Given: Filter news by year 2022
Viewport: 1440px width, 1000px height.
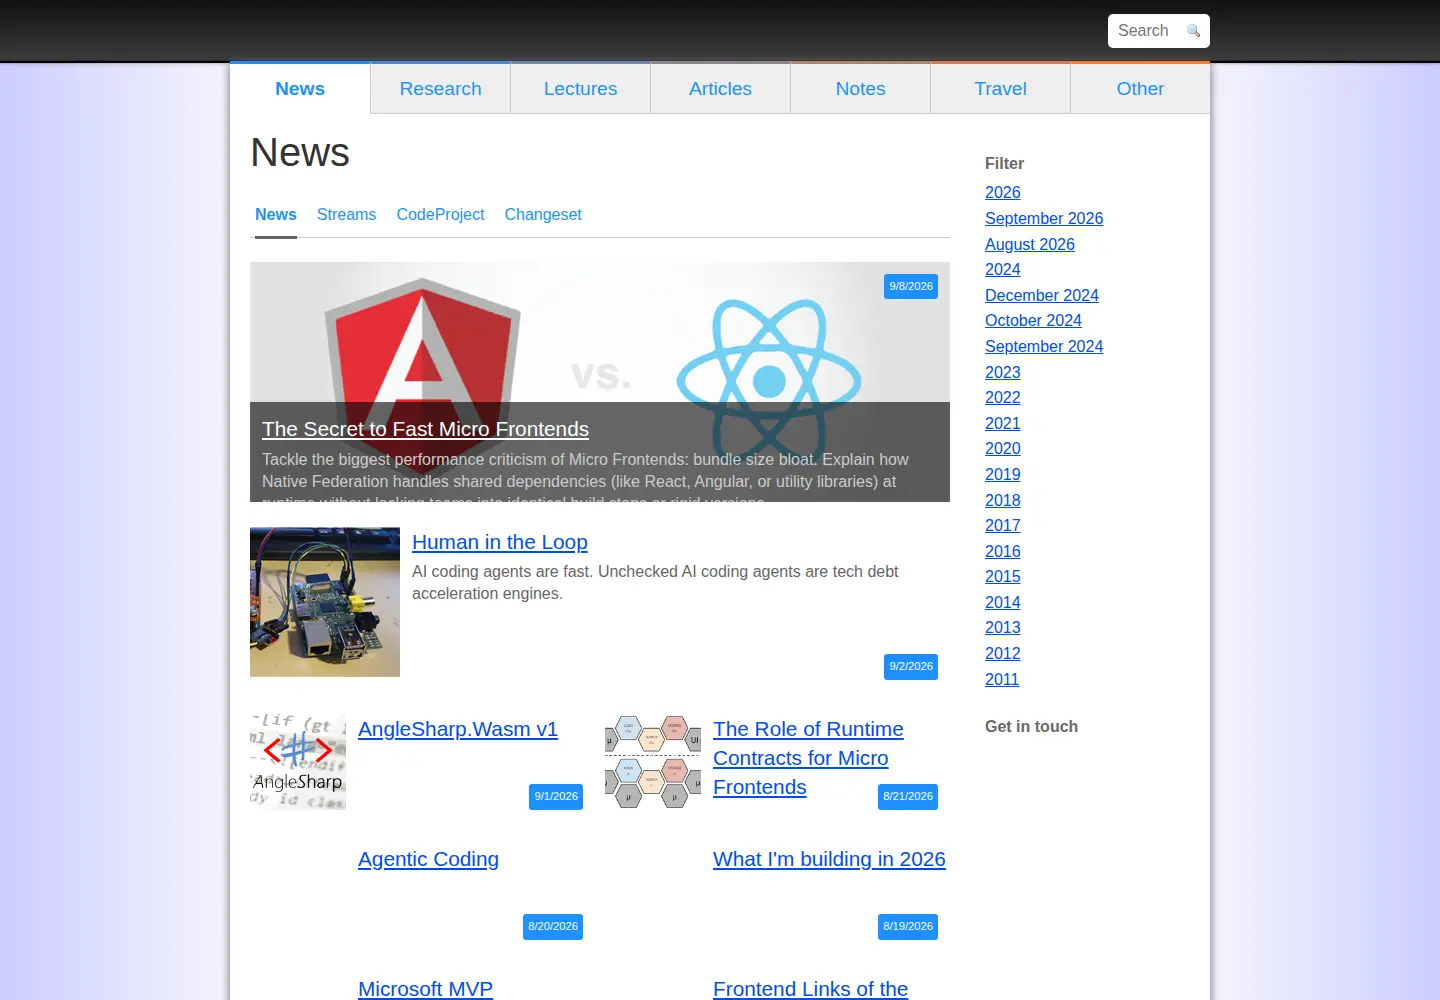Looking at the screenshot, I should 1003,398.
